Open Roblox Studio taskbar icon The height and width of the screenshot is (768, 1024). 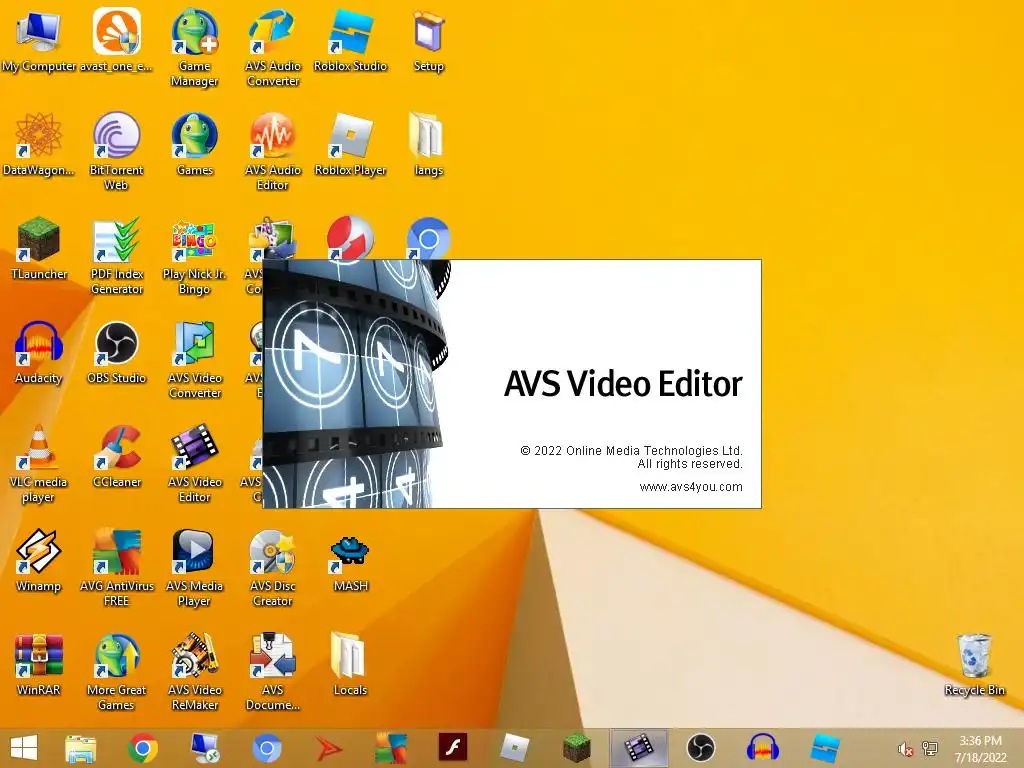(825, 748)
